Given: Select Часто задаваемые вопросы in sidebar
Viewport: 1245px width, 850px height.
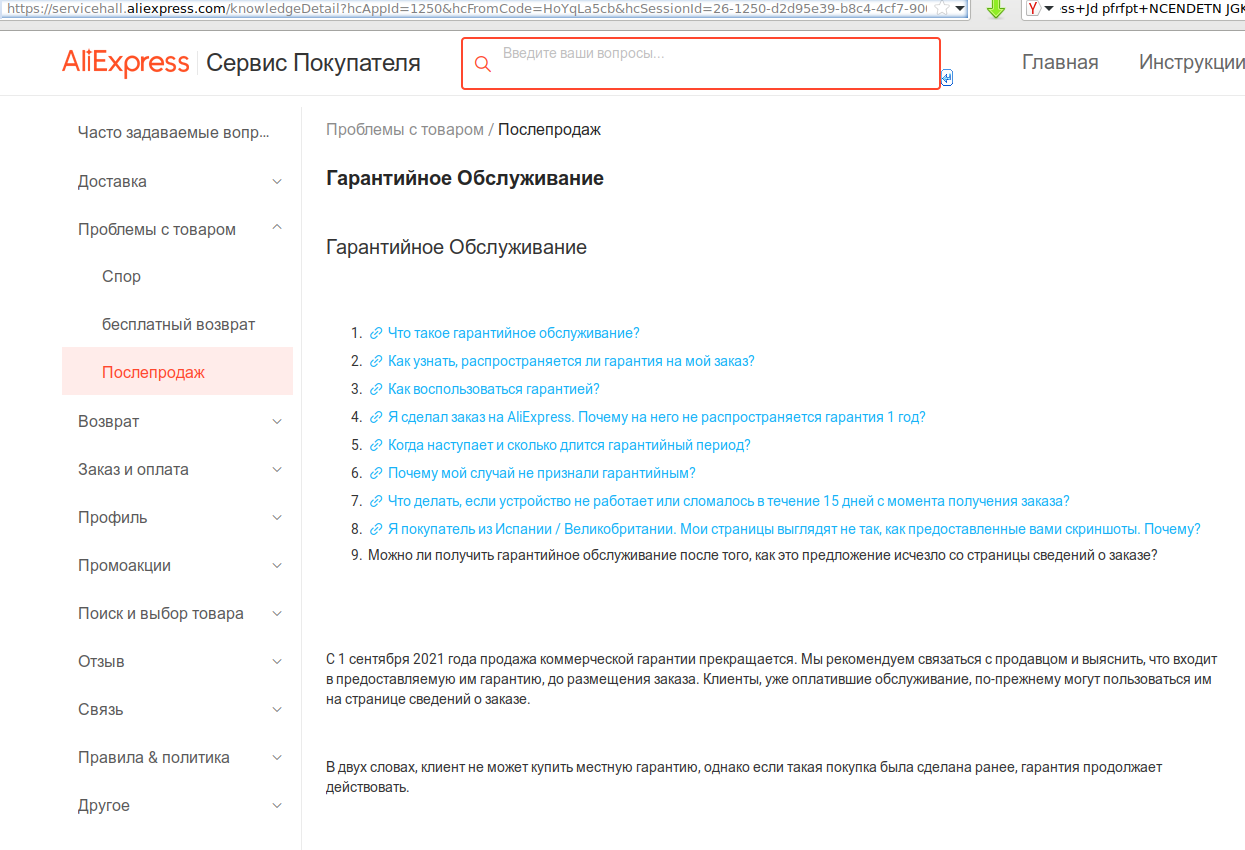Looking at the screenshot, I should [174, 133].
